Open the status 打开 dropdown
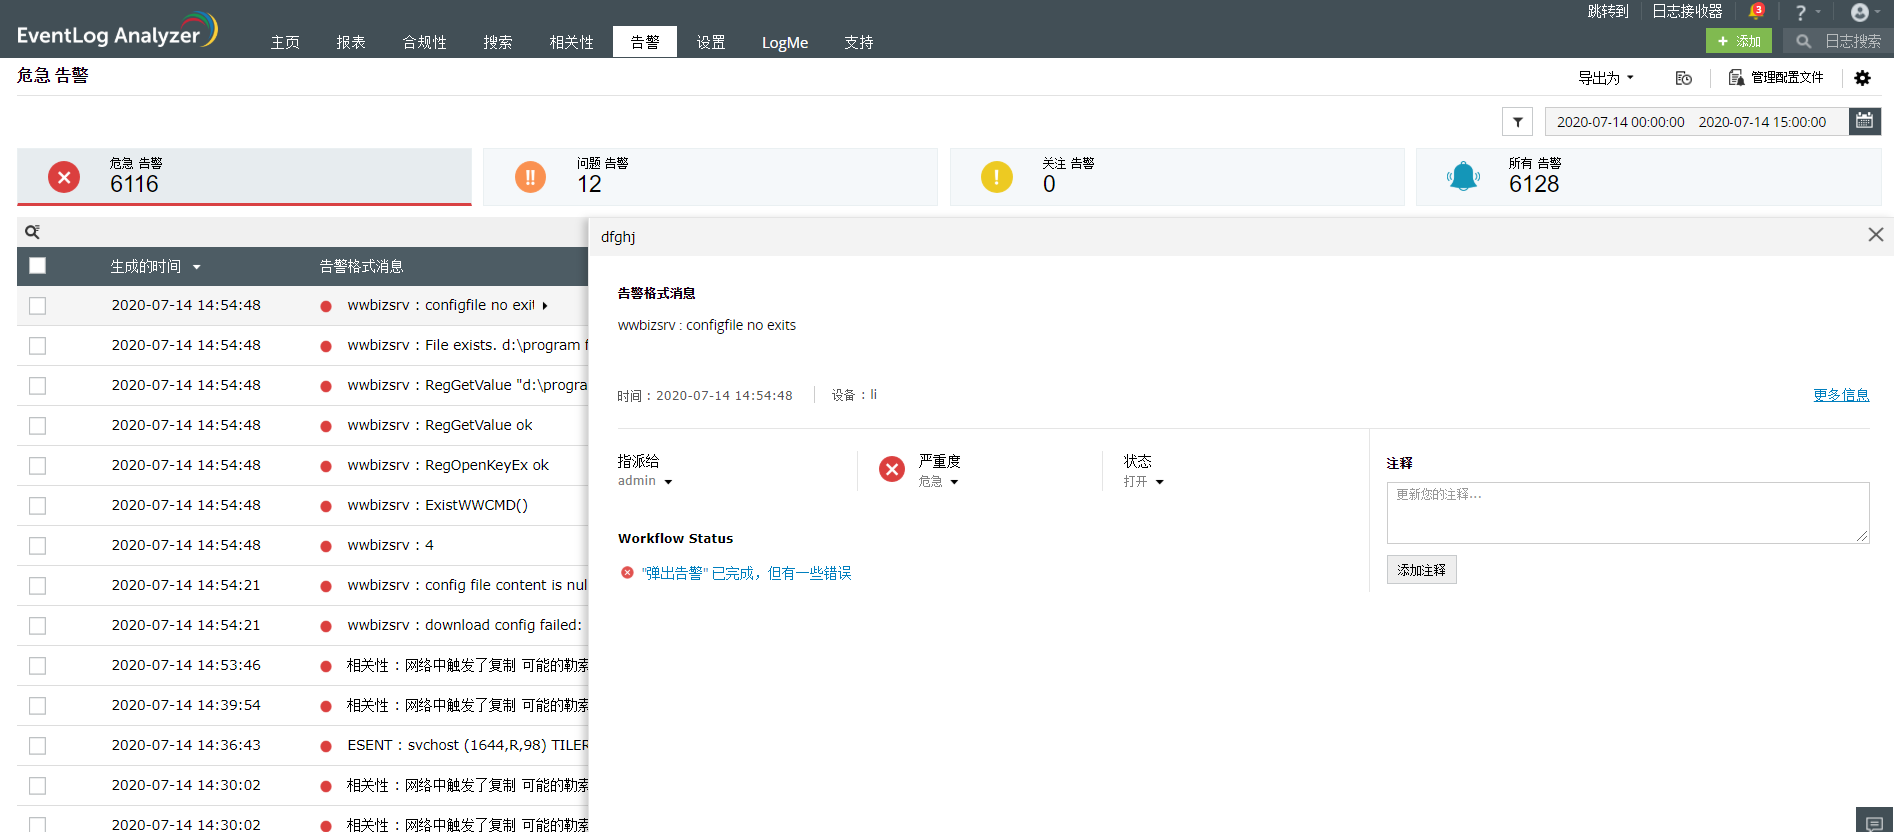The width and height of the screenshot is (1894, 832). coord(1143,482)
